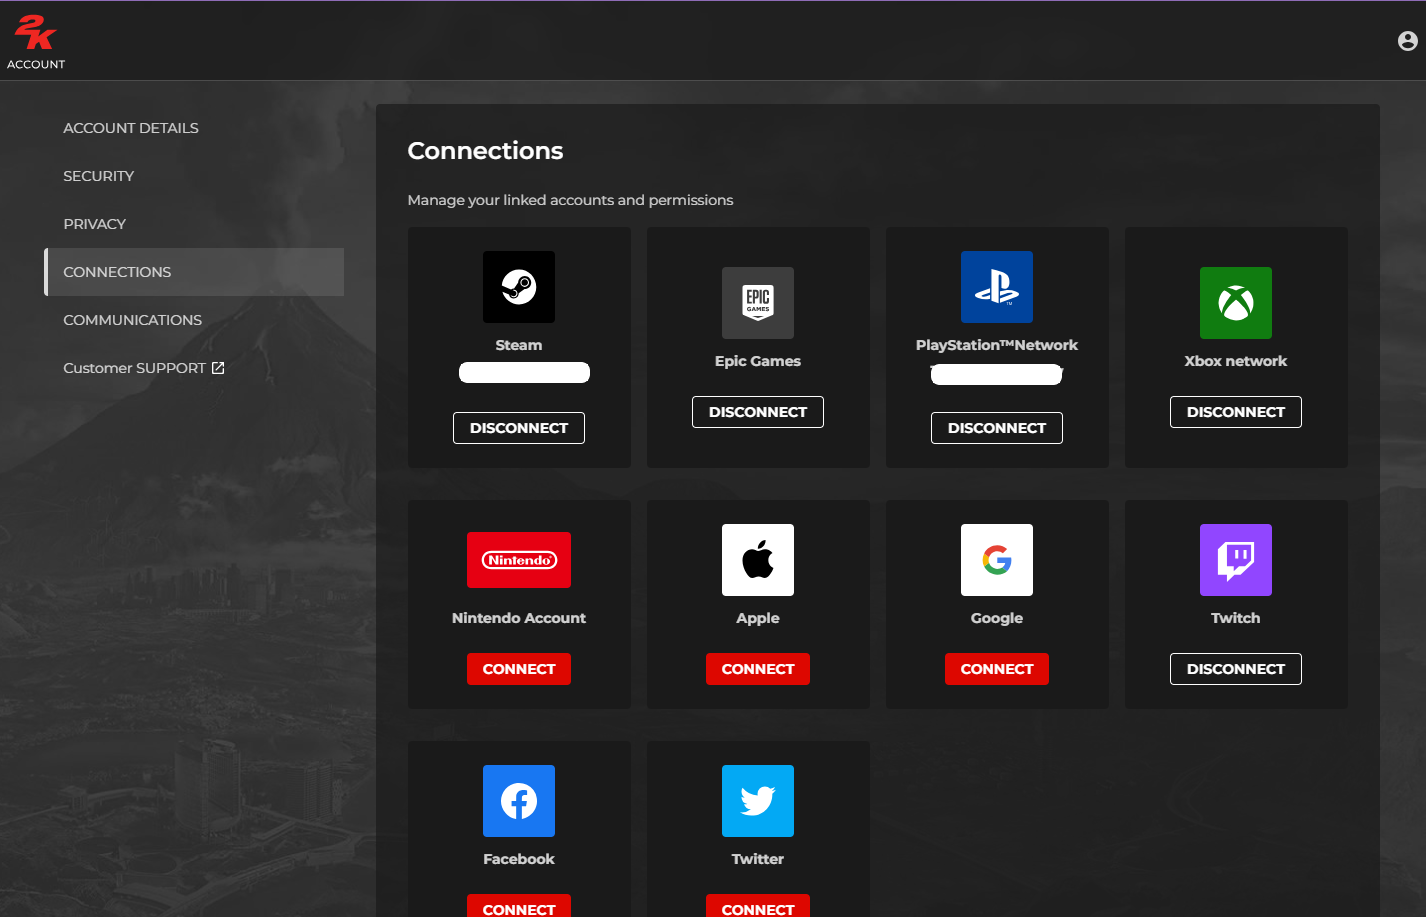This screenshot has width=1426, height=917.
Task: Open the Account Details section
Action: pos(131,128)
